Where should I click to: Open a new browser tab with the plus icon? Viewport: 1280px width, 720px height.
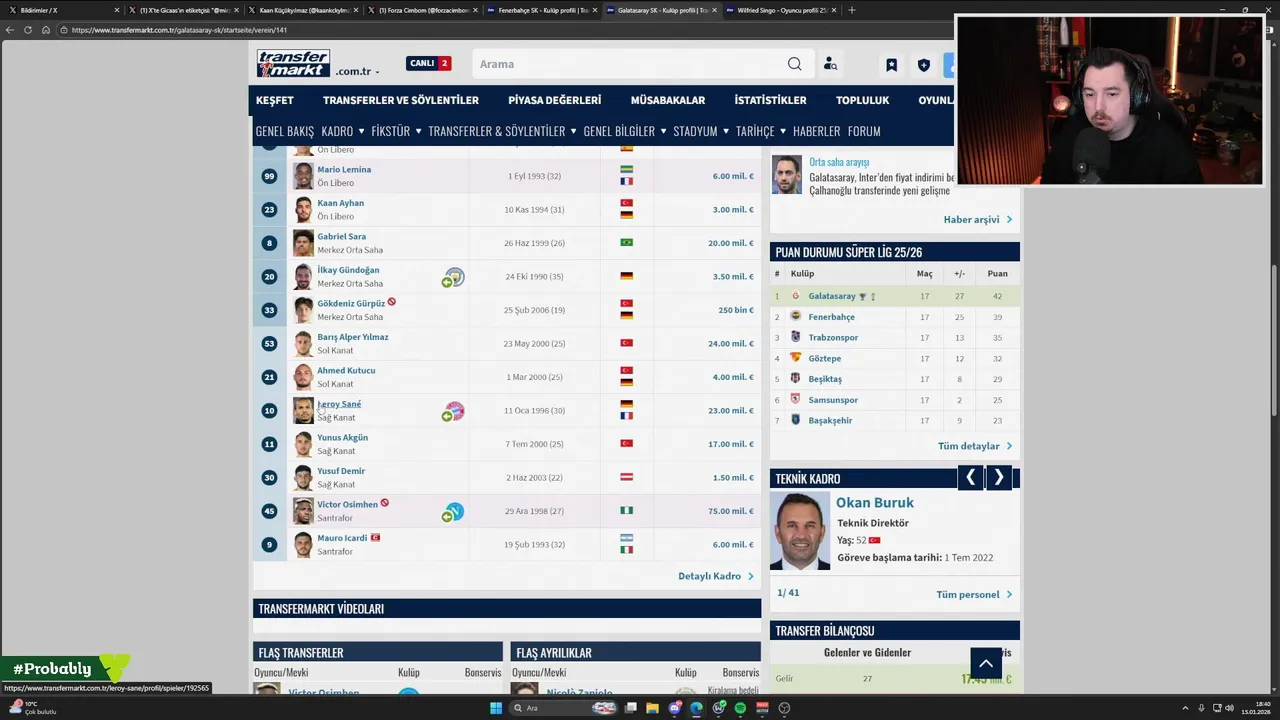[851, 10]
